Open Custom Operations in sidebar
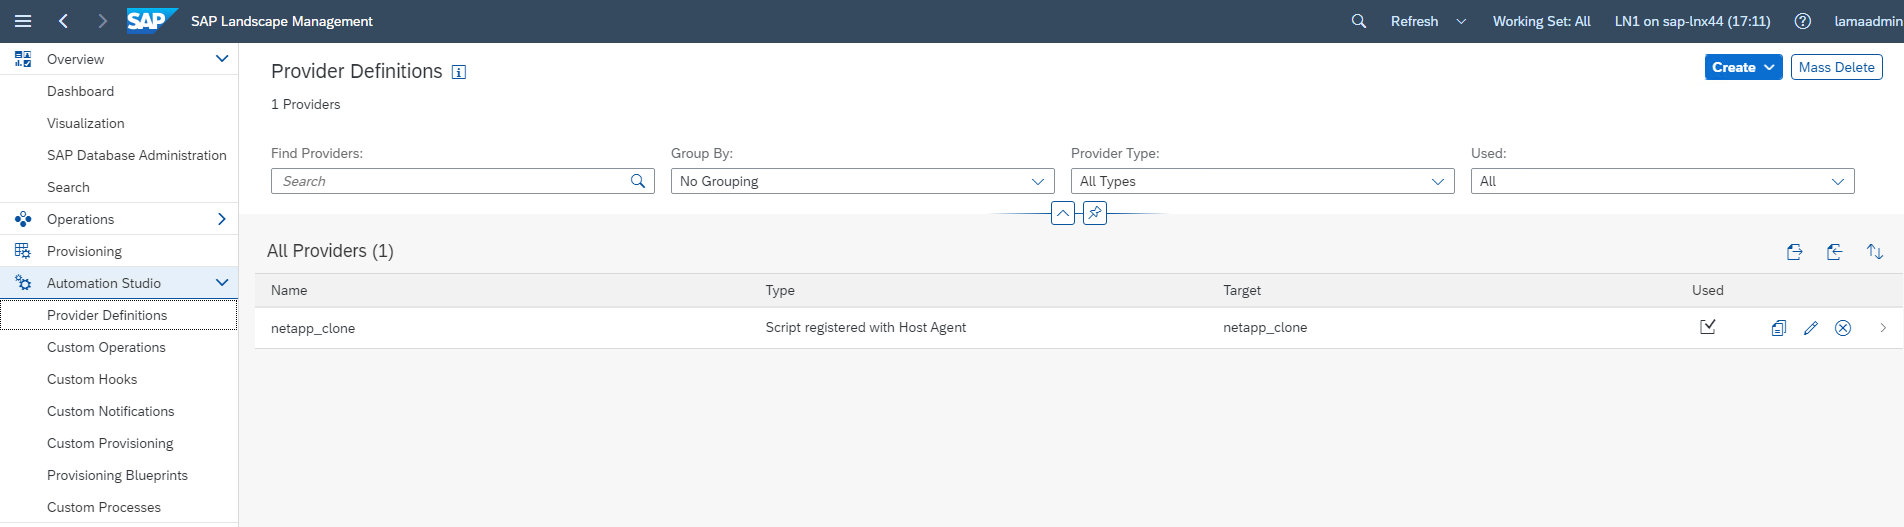Viewport: 1904px width, 527px height. (106, 347)
